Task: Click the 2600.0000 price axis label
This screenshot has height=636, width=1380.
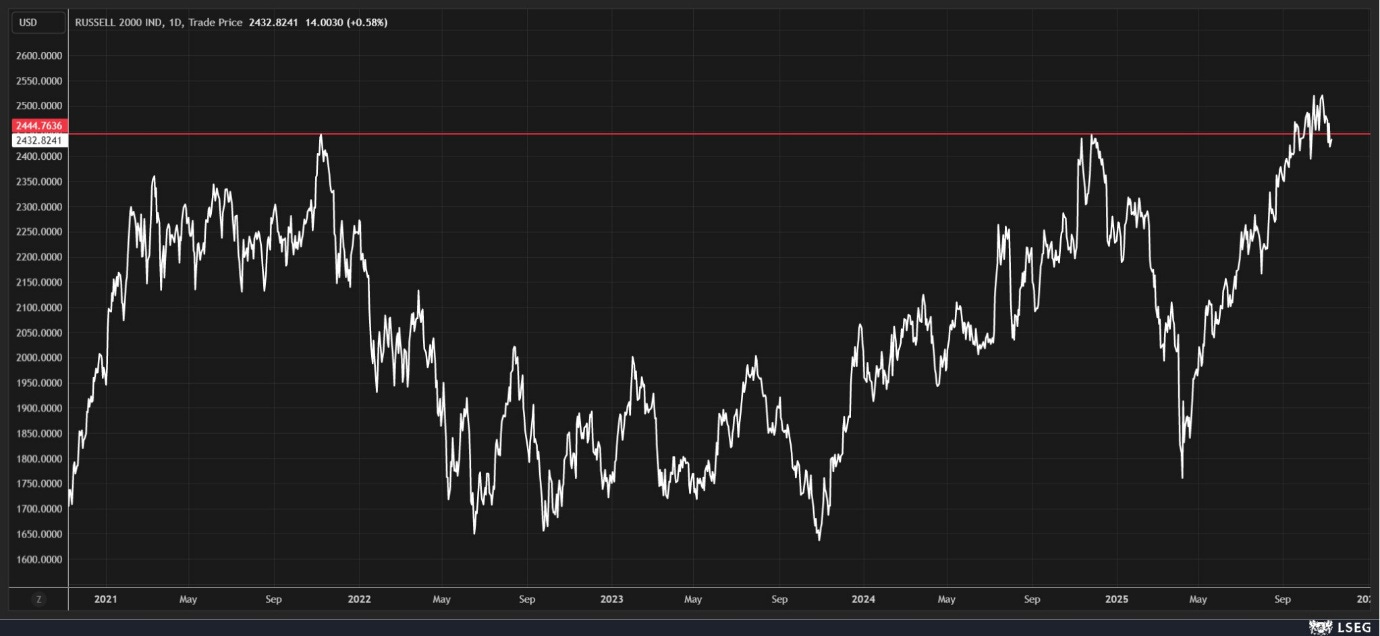Action: (40, 56)
